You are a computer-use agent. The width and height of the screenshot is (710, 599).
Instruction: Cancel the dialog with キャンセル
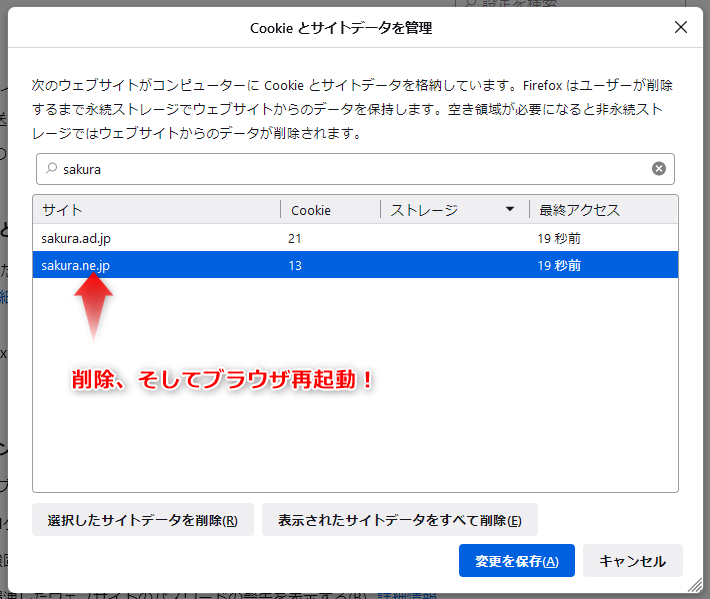[x=632, y=561]
